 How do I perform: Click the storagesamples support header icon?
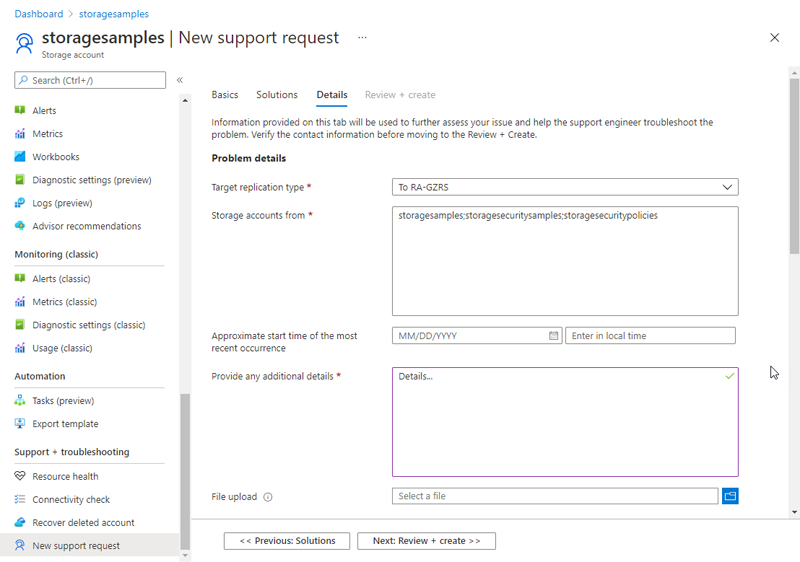(24, 43)
